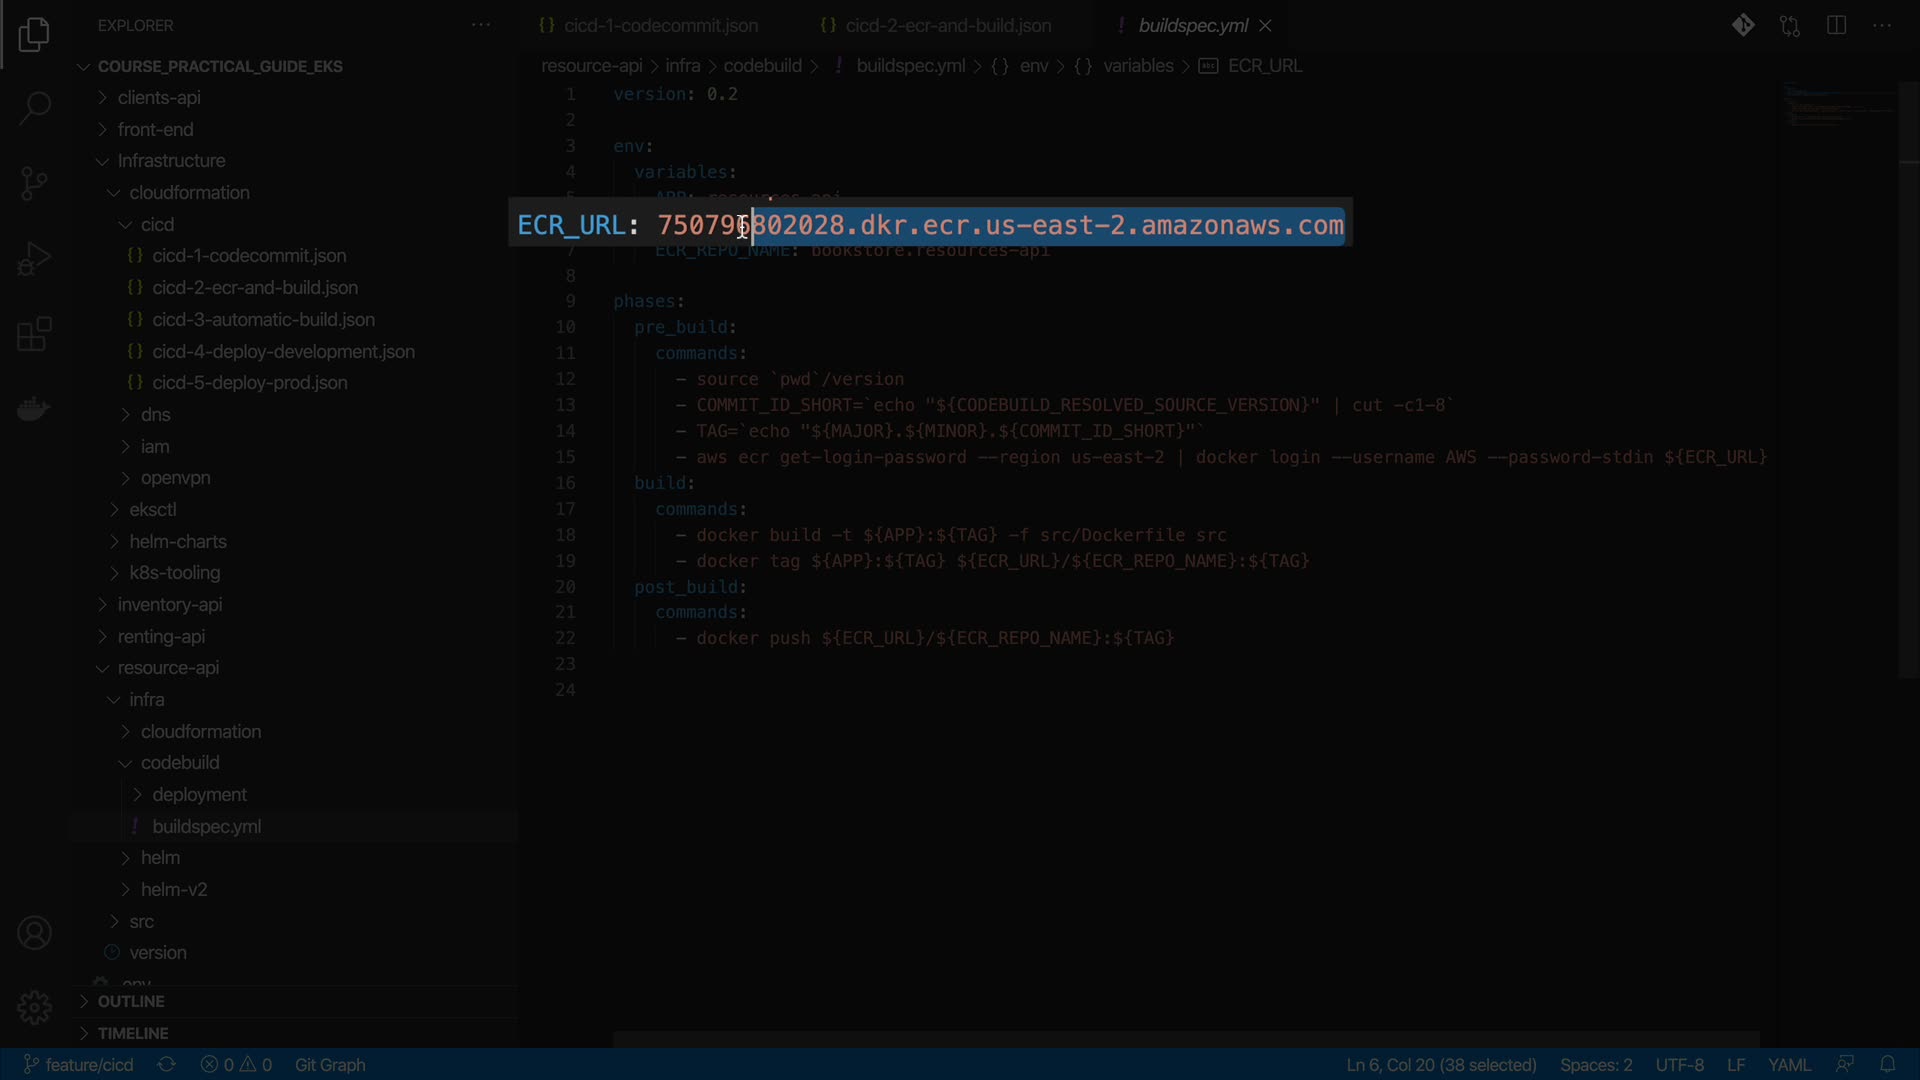Expand the clients-api folder
This screenshot has width=1920, height=1080.
158,98
